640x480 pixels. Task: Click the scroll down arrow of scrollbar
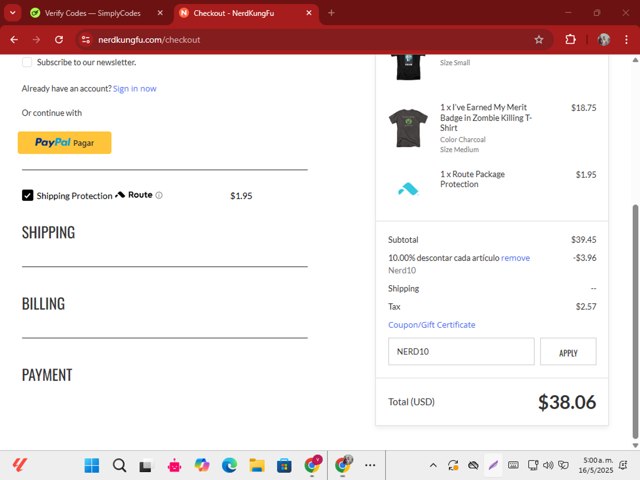click(x=635, y=445)
